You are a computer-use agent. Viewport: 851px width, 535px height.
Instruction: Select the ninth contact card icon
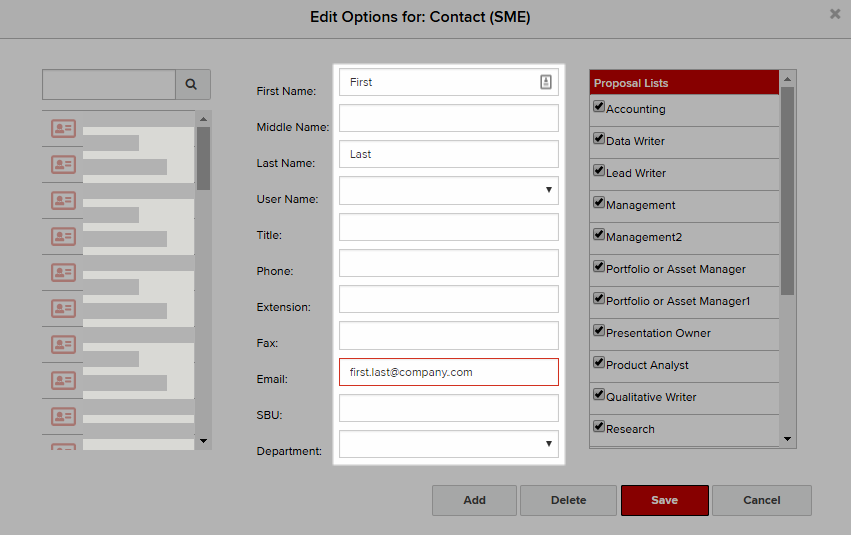[x=63, y=417]
